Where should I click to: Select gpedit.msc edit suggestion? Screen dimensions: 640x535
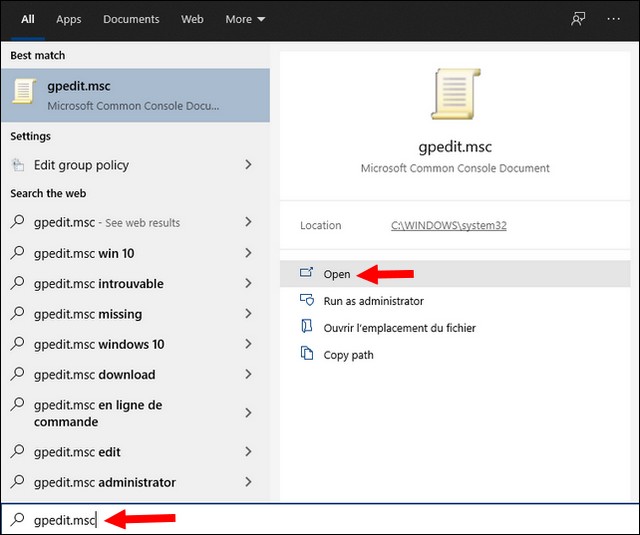[136, 452]
